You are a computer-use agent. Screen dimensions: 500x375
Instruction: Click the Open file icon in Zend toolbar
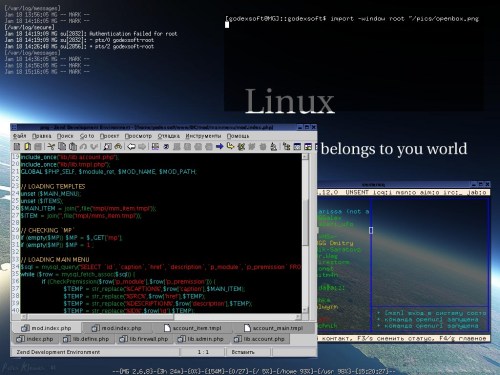(x=28, y=147)
